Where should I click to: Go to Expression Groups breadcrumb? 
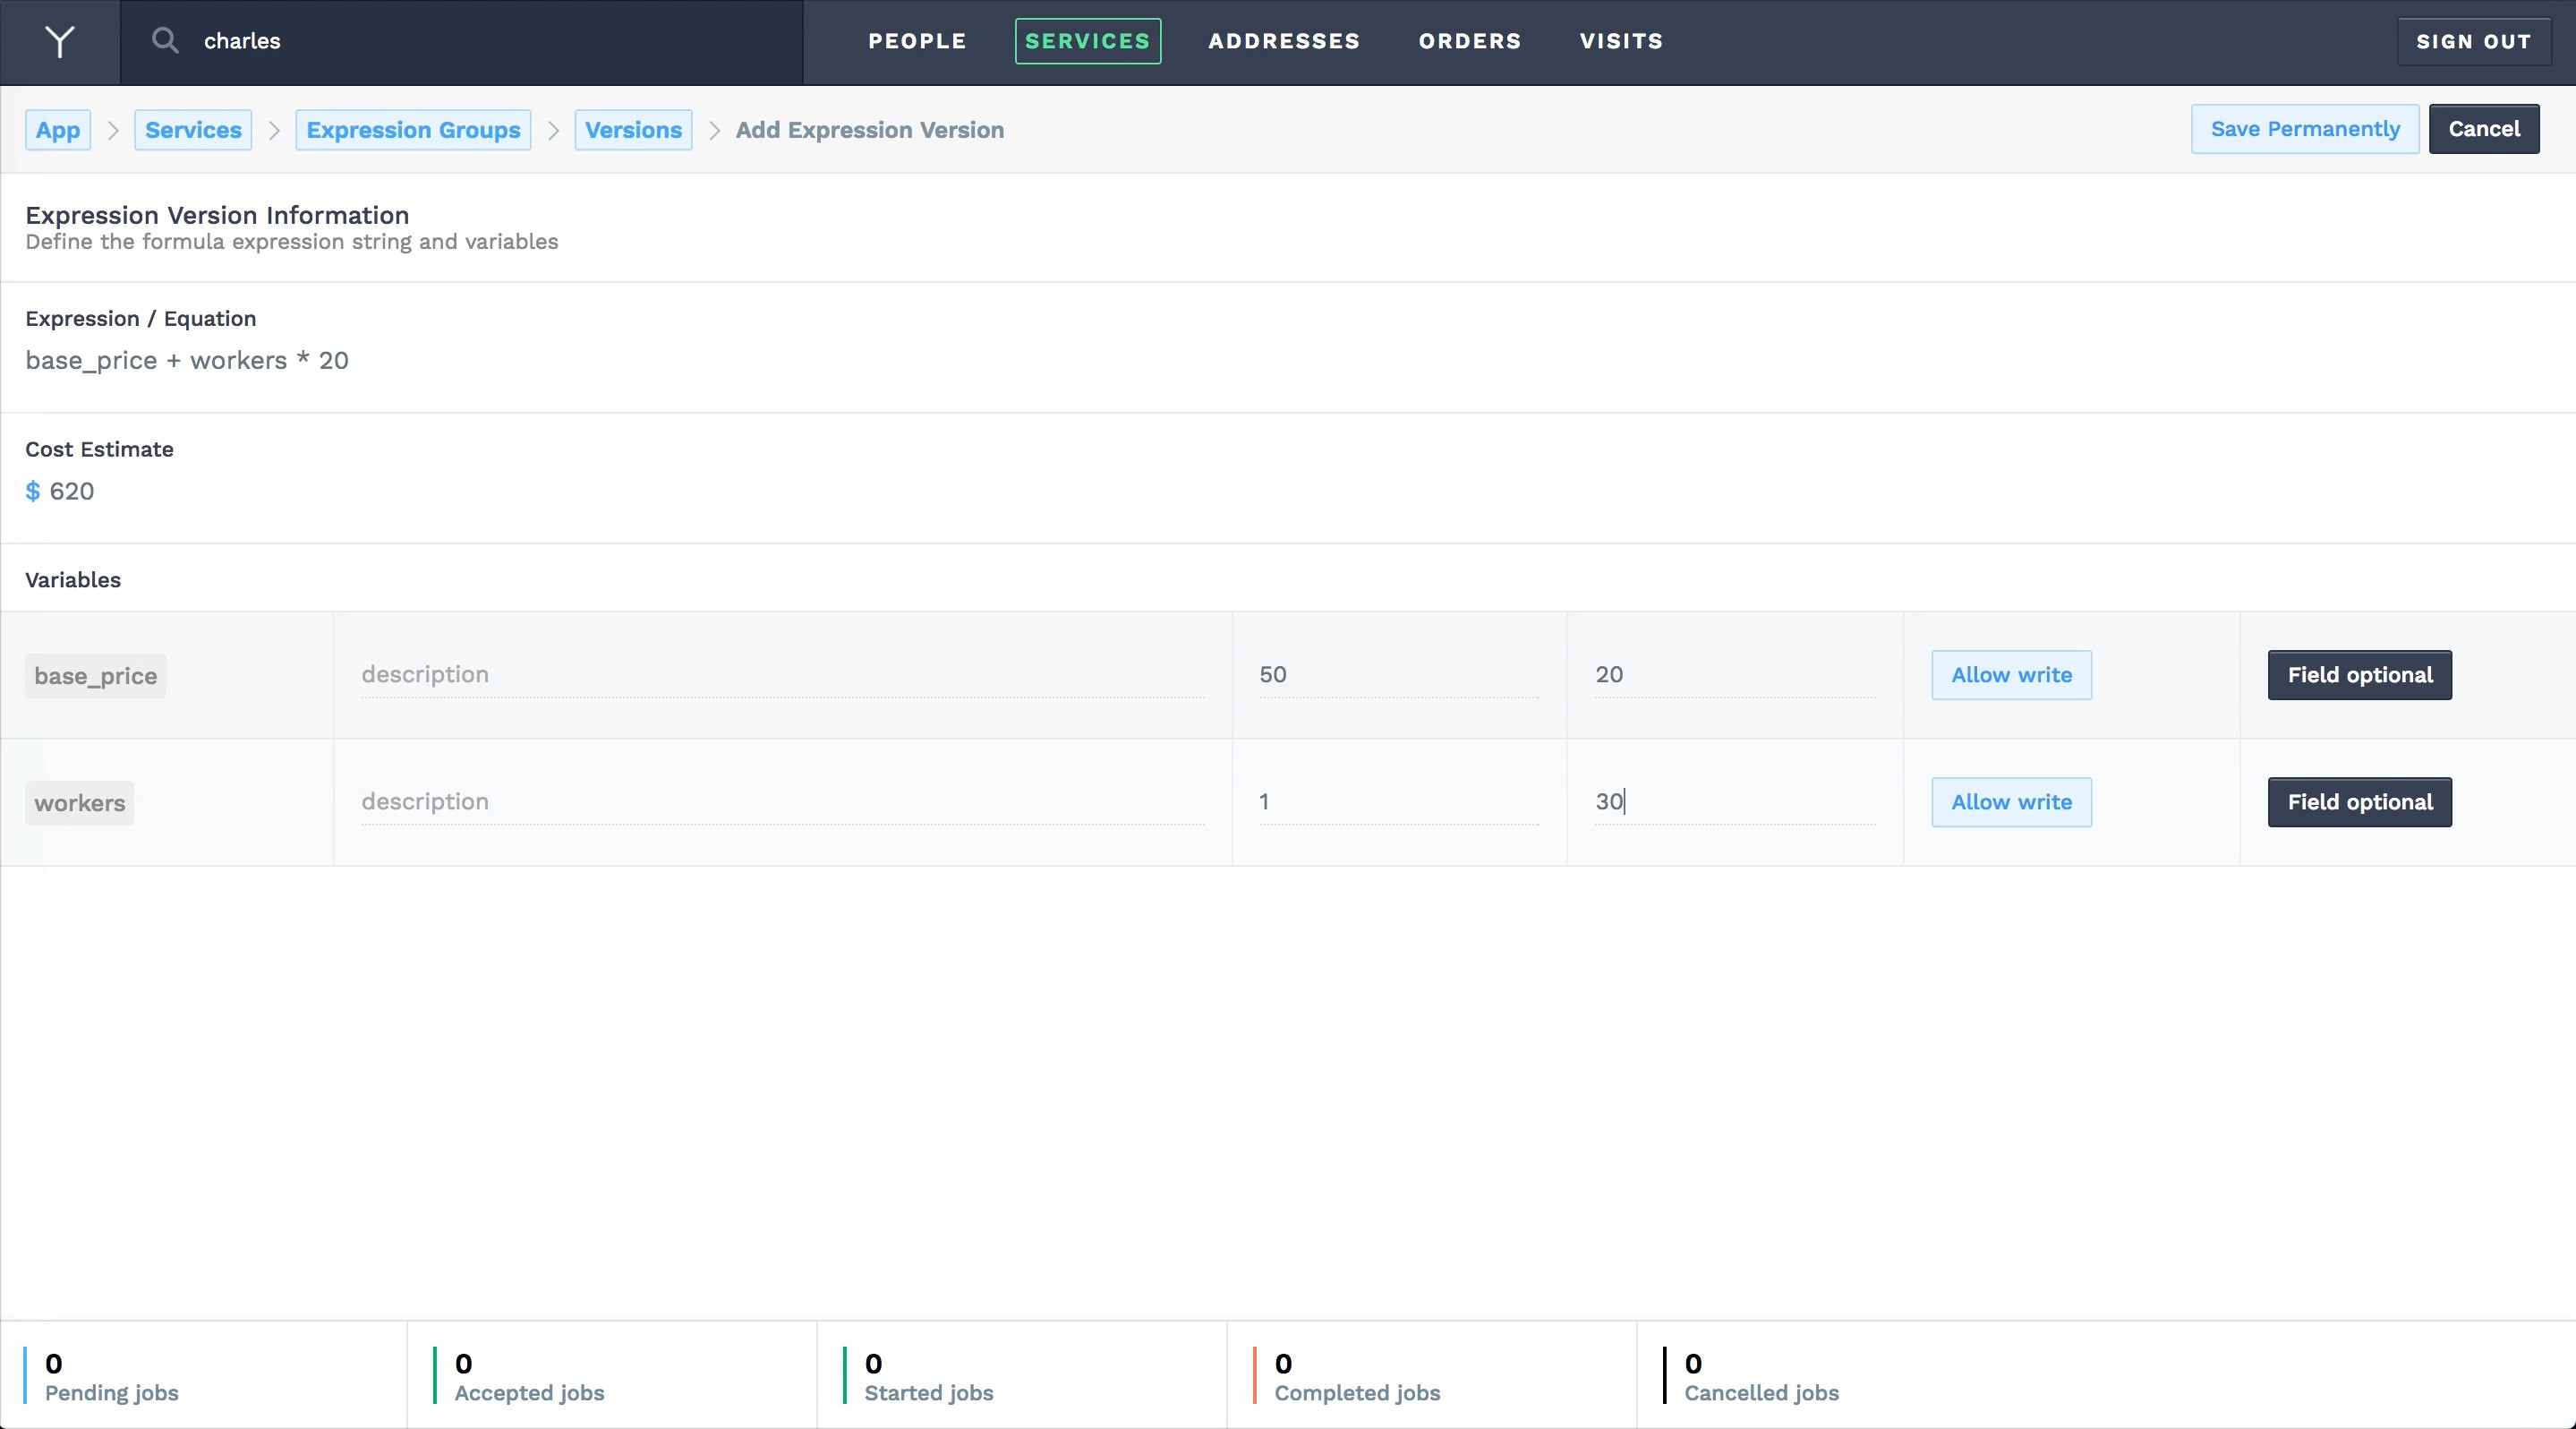coord(413,130)
